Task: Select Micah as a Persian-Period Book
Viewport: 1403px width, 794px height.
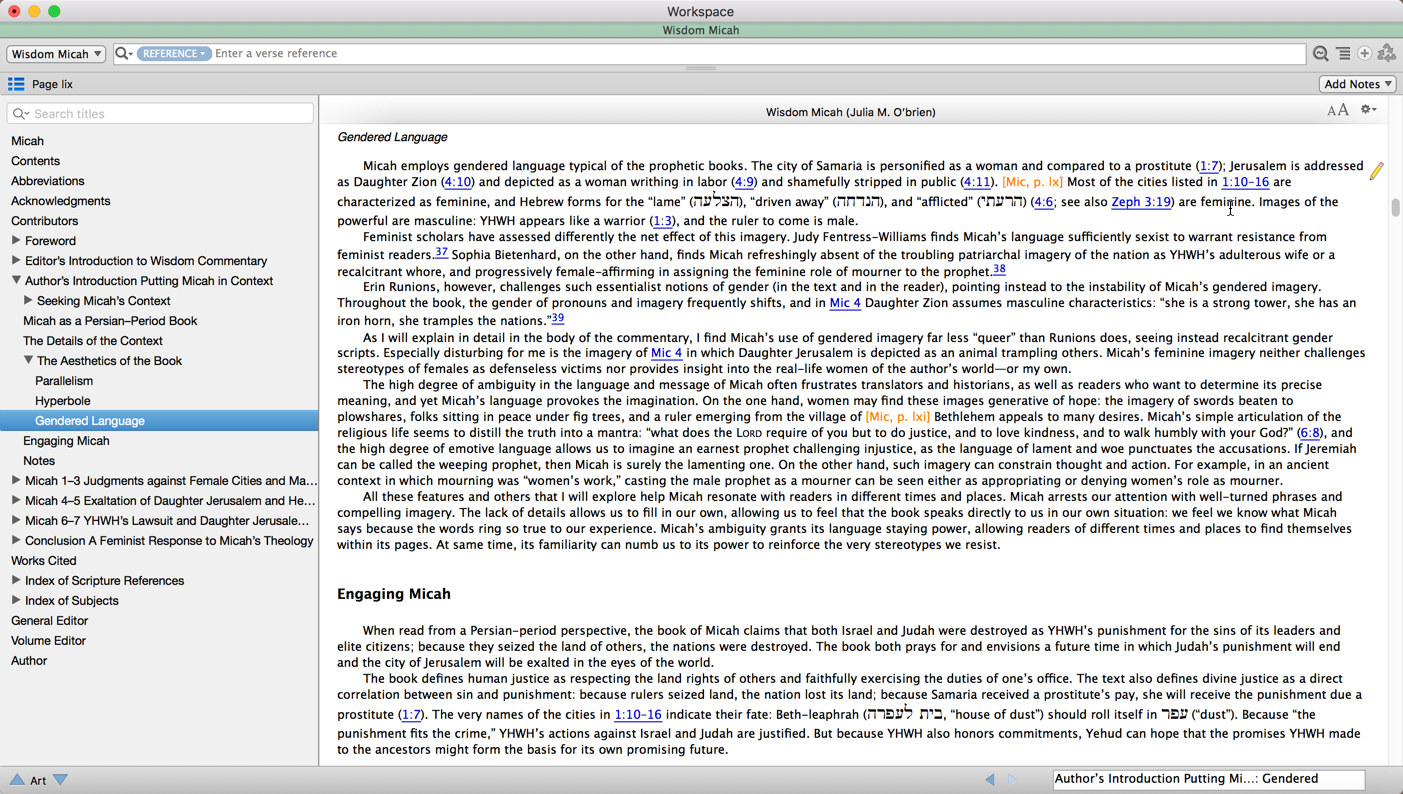Action: click(x=110, y=321)
